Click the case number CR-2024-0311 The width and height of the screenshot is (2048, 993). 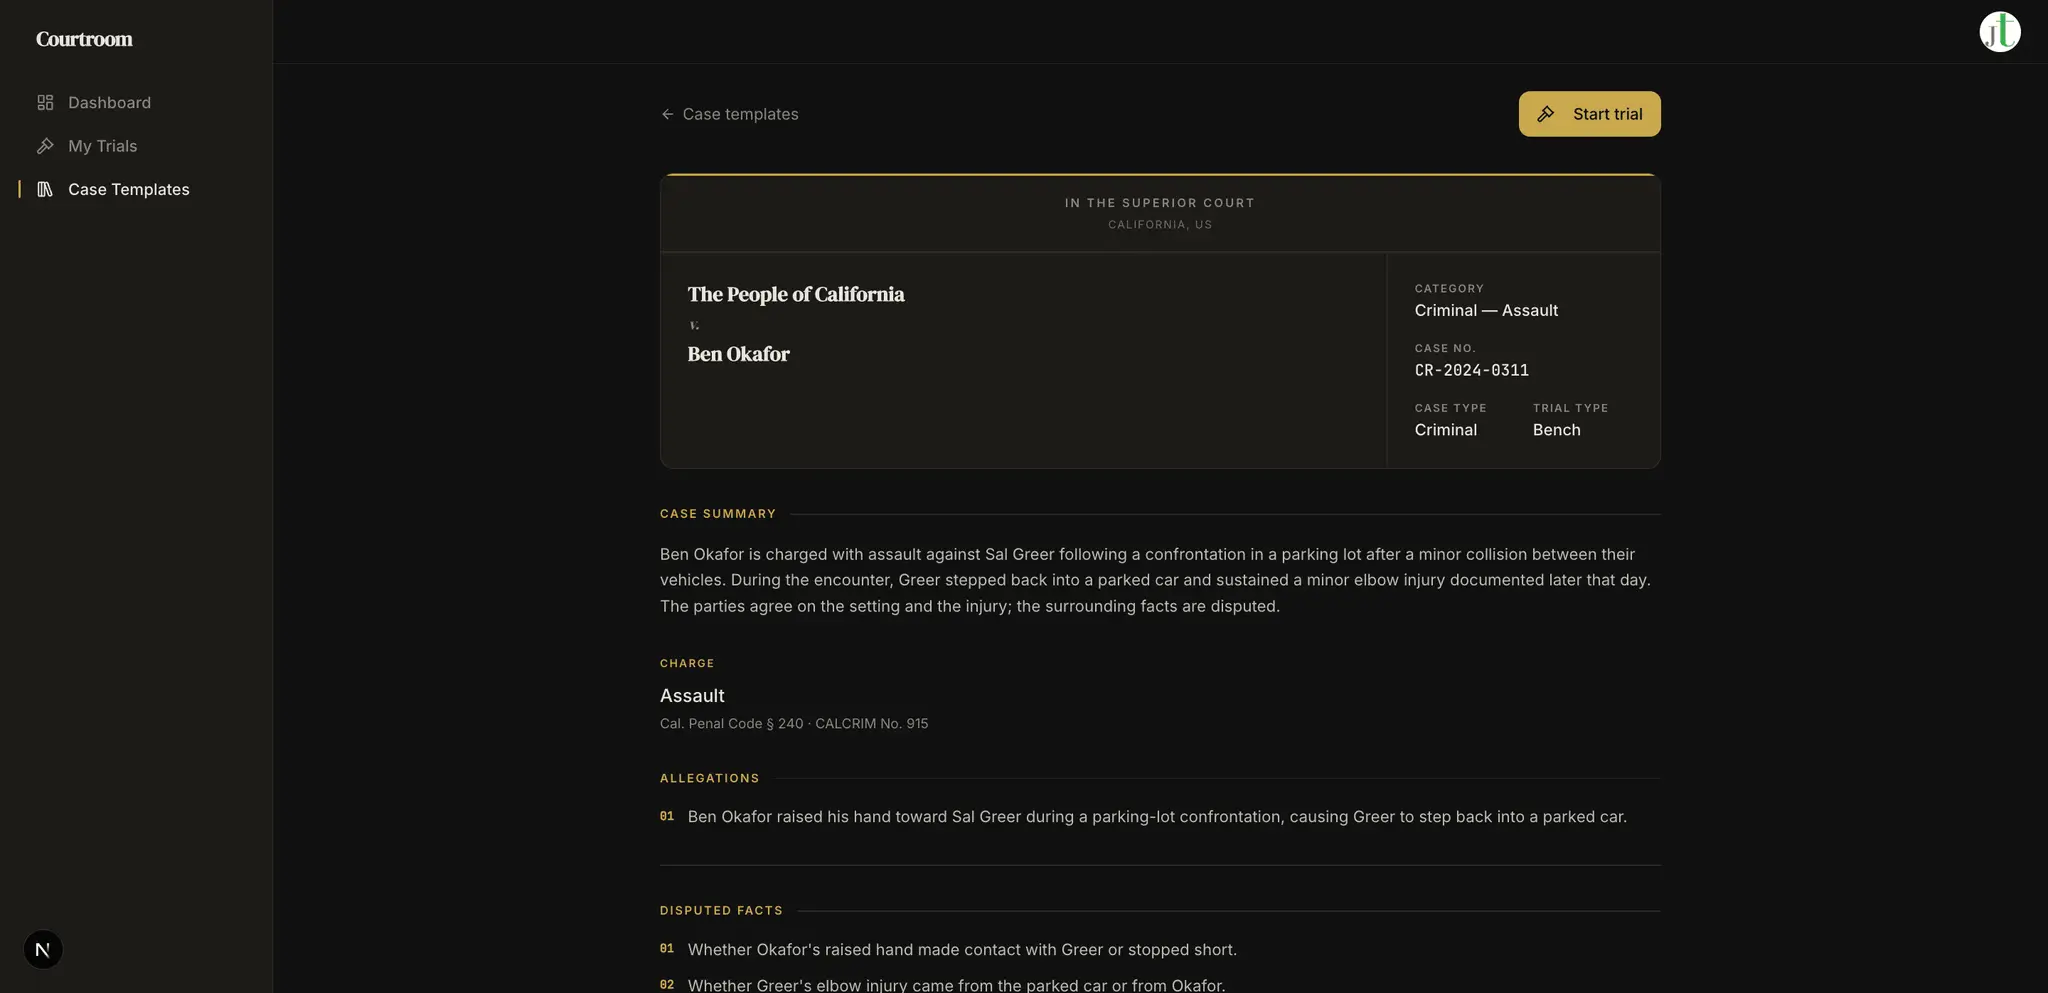(x=1471, y=370)
